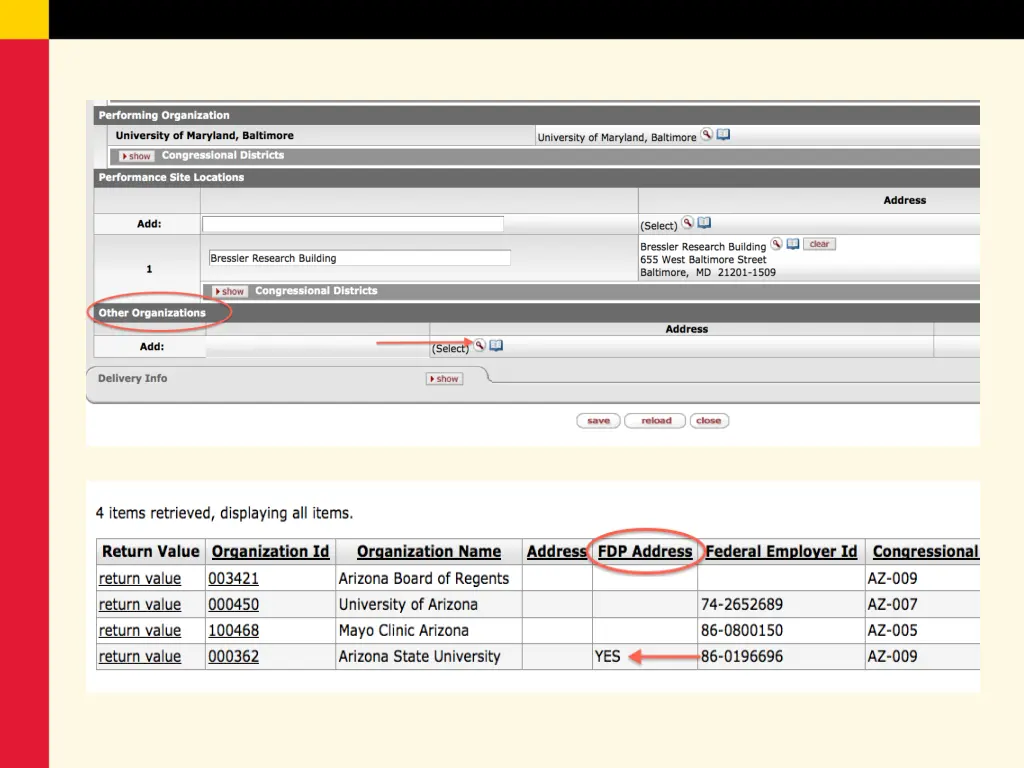
Task: Open book inquiry icon beside Performing Organization name
Action: click(x=724, y=135)
